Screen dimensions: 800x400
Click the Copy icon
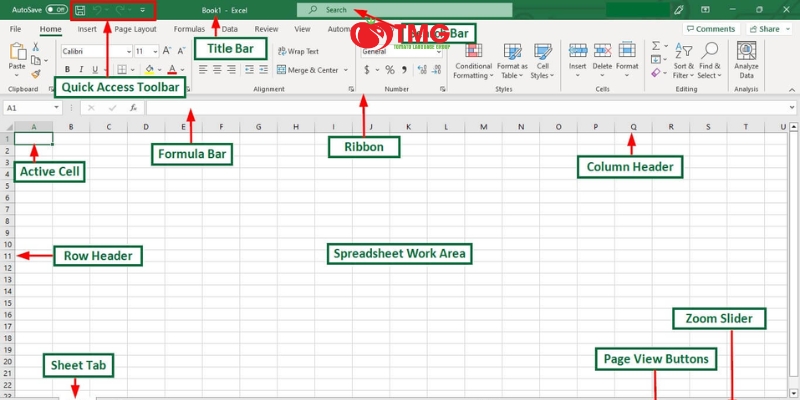(x=36, y=61)
